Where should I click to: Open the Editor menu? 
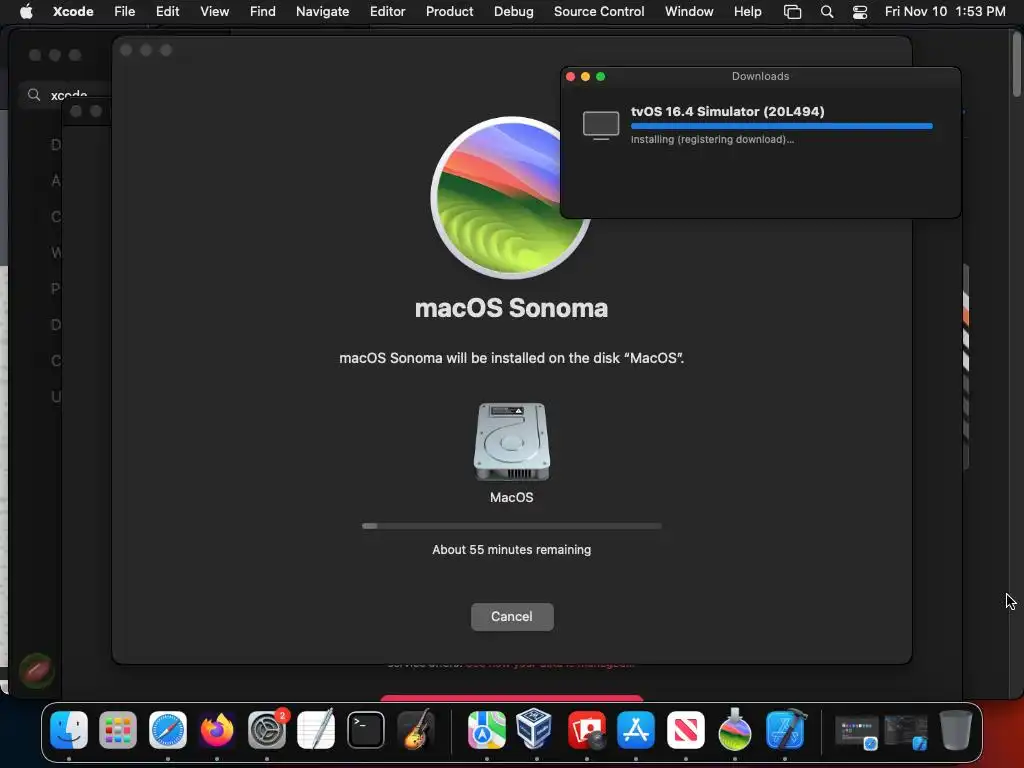pyautogui.click(x=387, y=11)
